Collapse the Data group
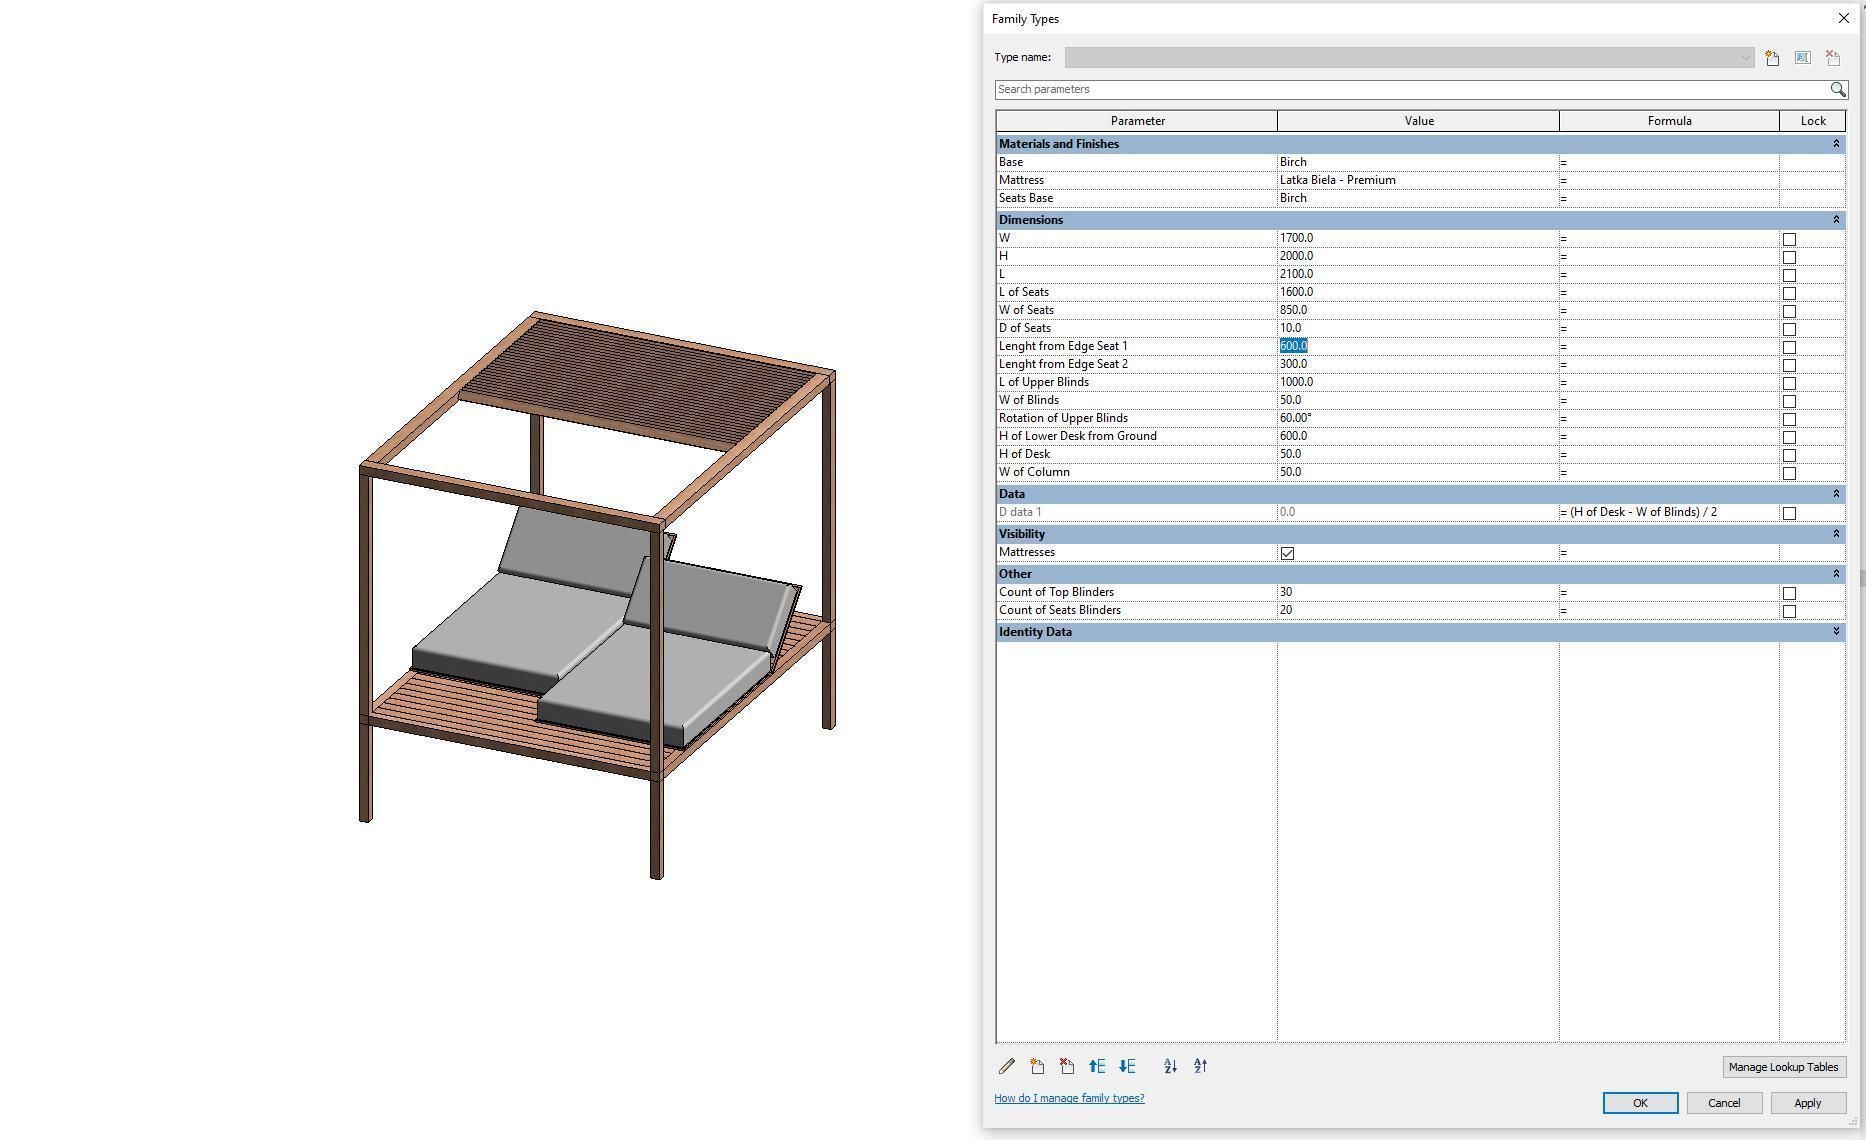The image size is (1866, 1140). pyautogui.click(x=1836, y=494)
